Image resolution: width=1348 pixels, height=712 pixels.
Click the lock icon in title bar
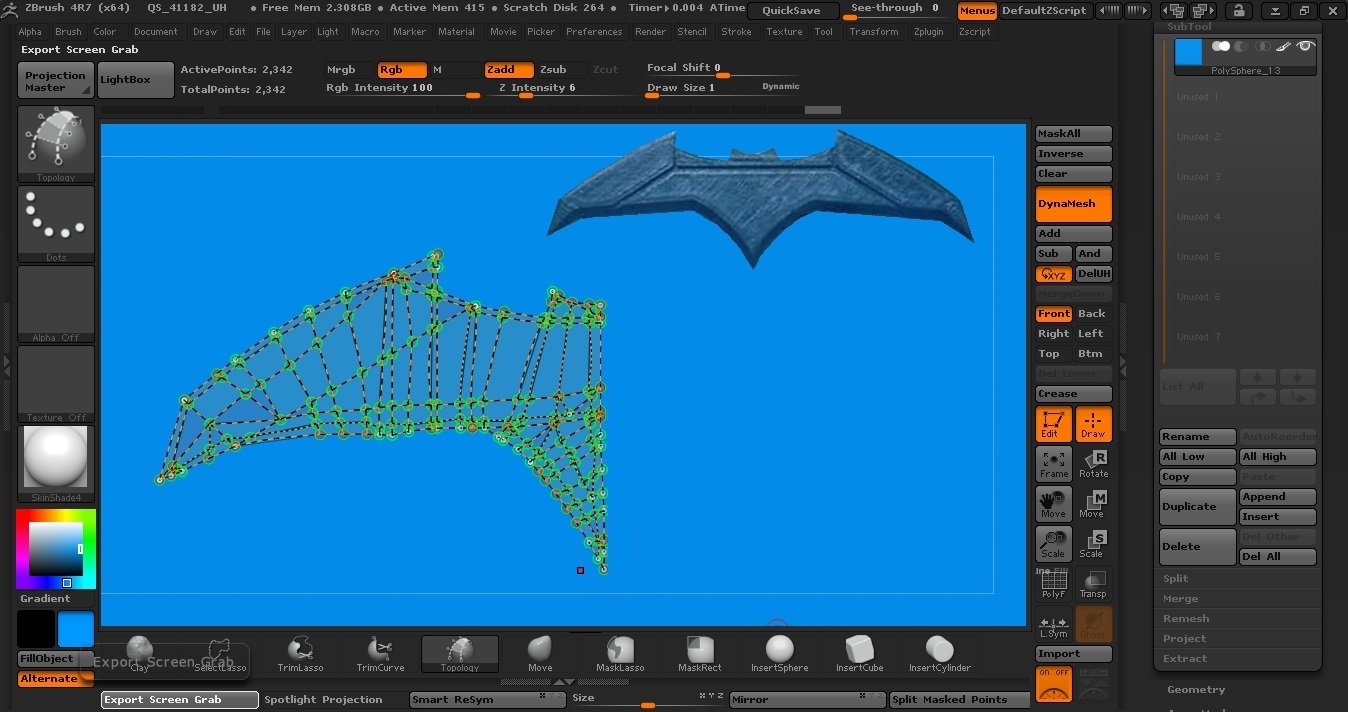[1238, 11]
